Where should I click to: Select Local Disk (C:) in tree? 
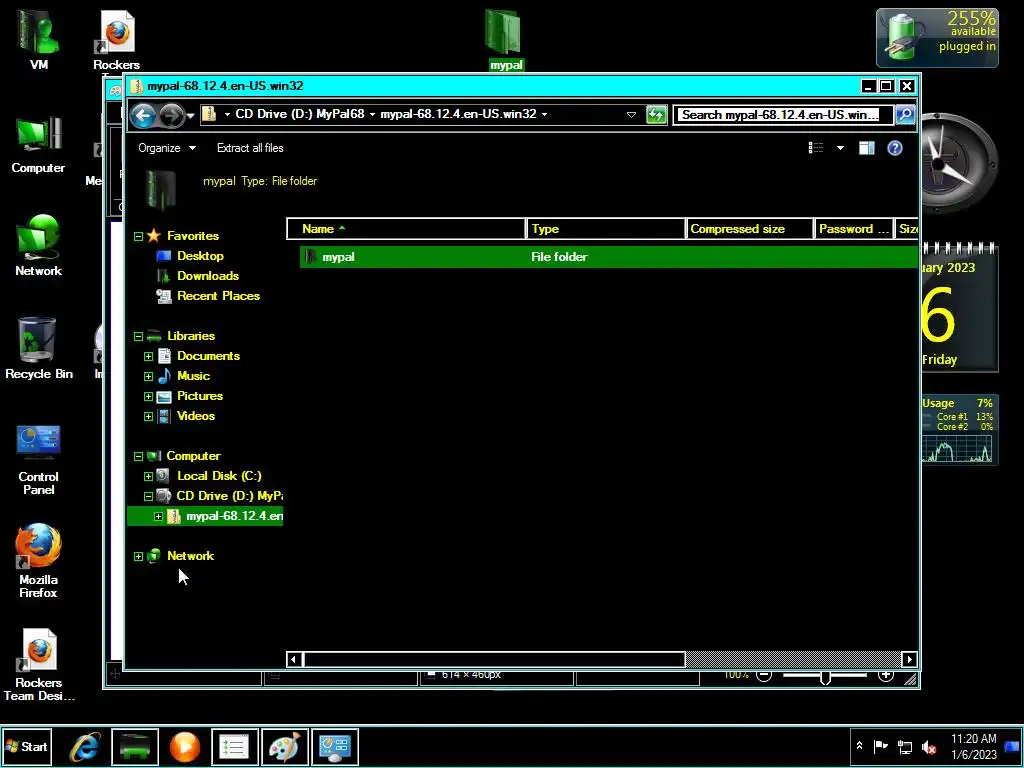pyautogui.click(x=219, y=476)
